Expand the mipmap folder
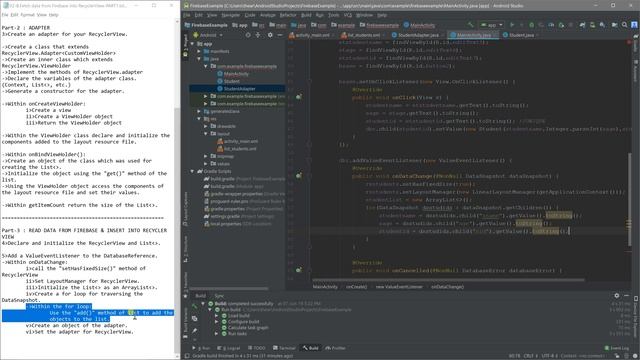Image resolution: width=640 pixels, height=360 pixels. click(x=206, y=156)
